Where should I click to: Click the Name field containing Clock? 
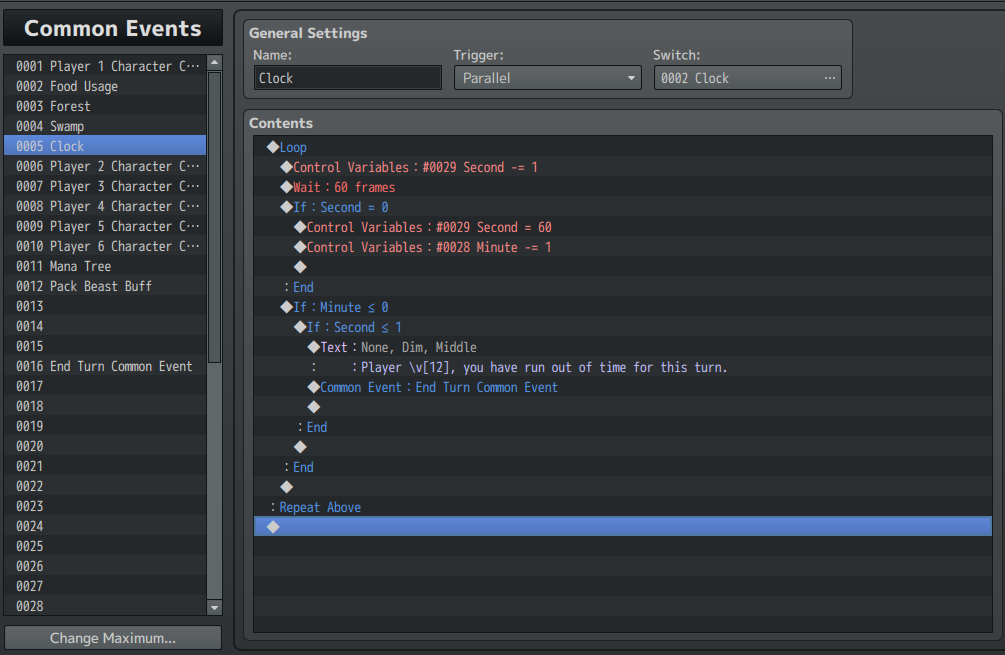pos(347,78)
